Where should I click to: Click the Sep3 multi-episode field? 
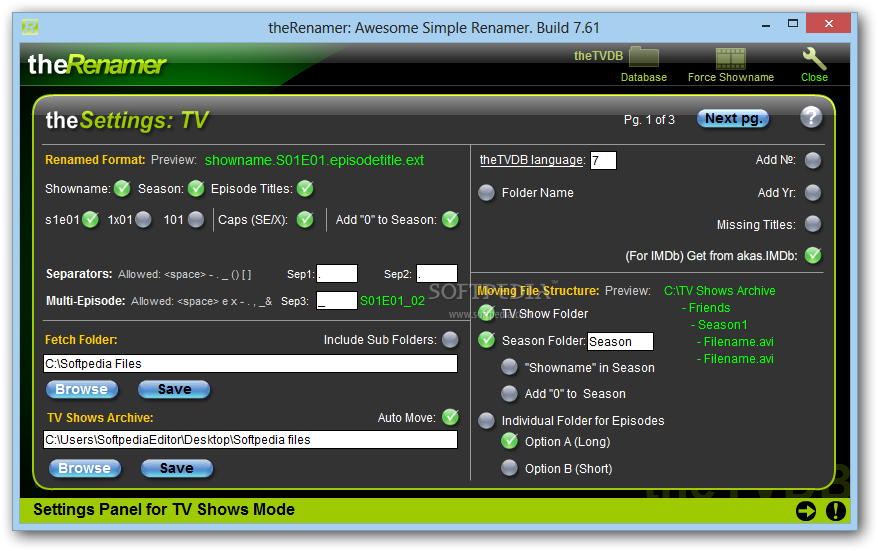[337, 301]
